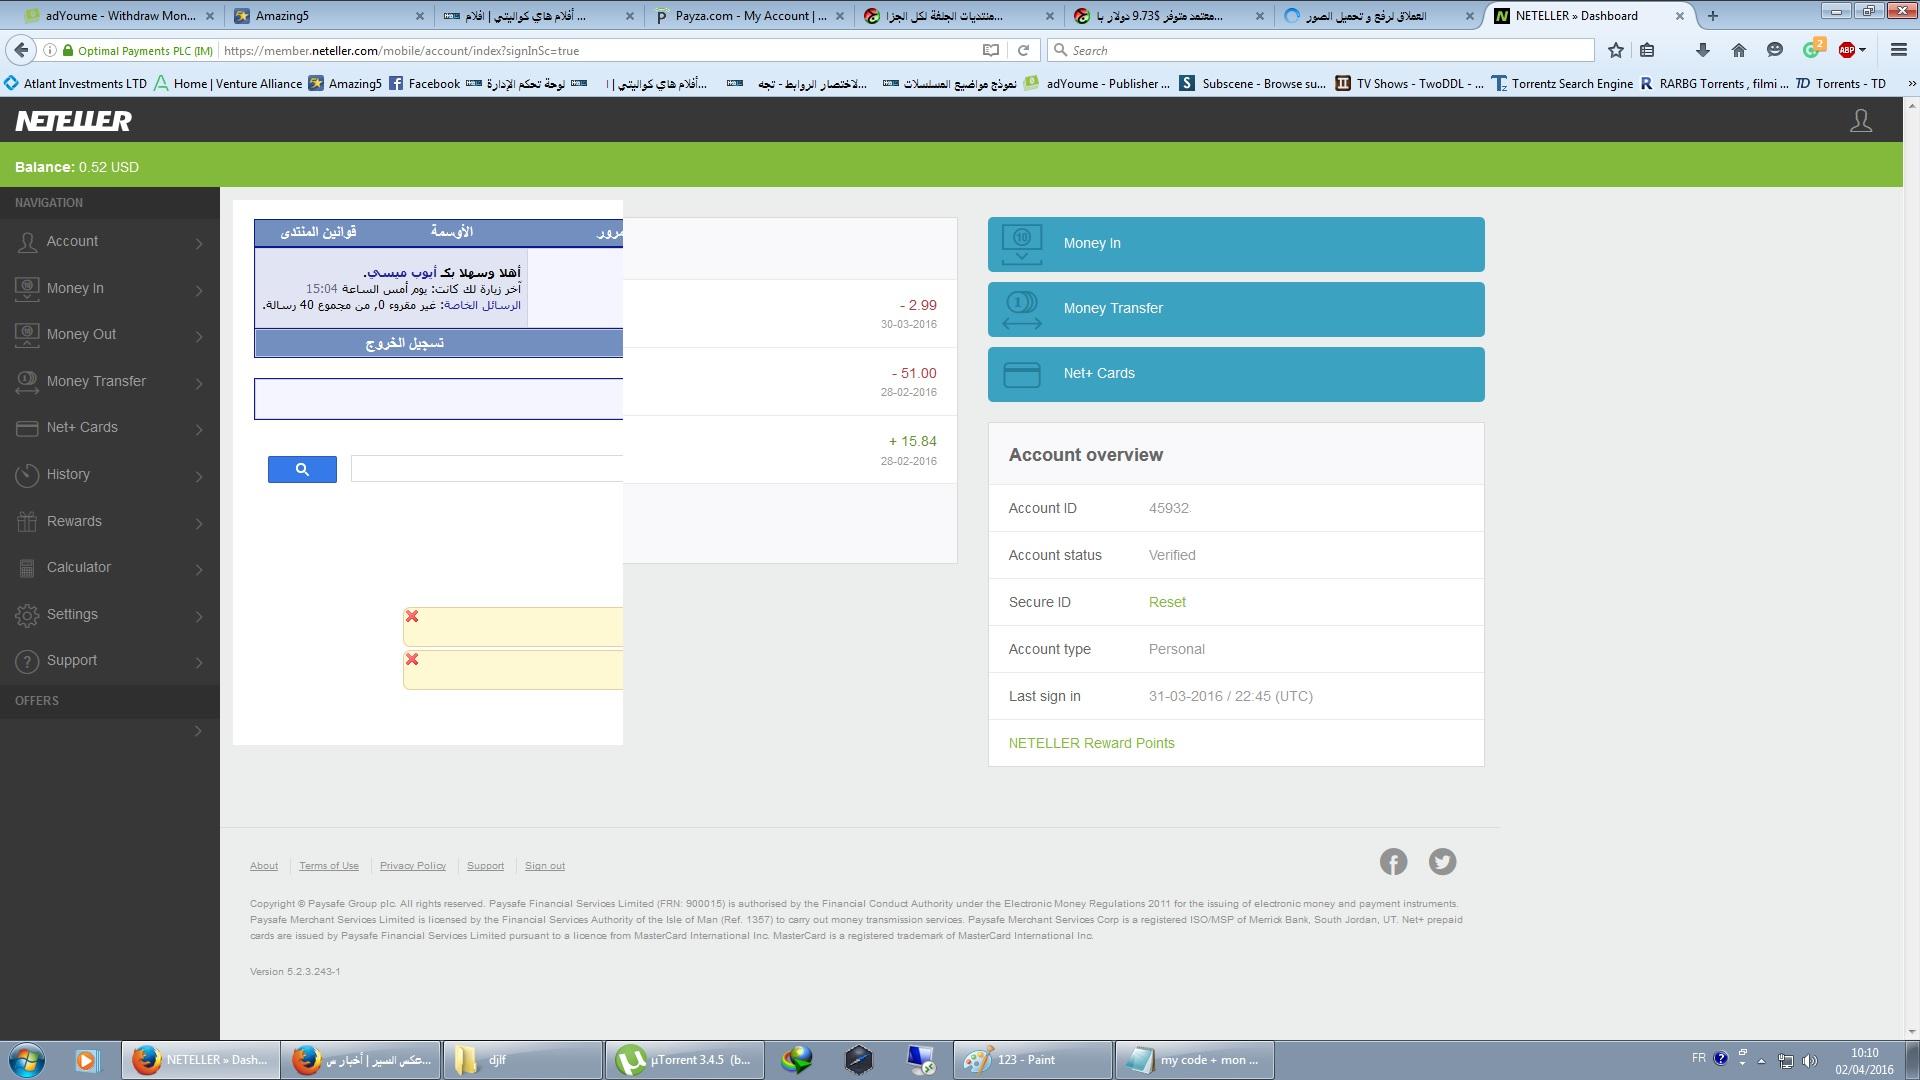Open Neteller Twitter page icon in footer
Screen dimensions: 1920x1080
[x=1442, y=862]
